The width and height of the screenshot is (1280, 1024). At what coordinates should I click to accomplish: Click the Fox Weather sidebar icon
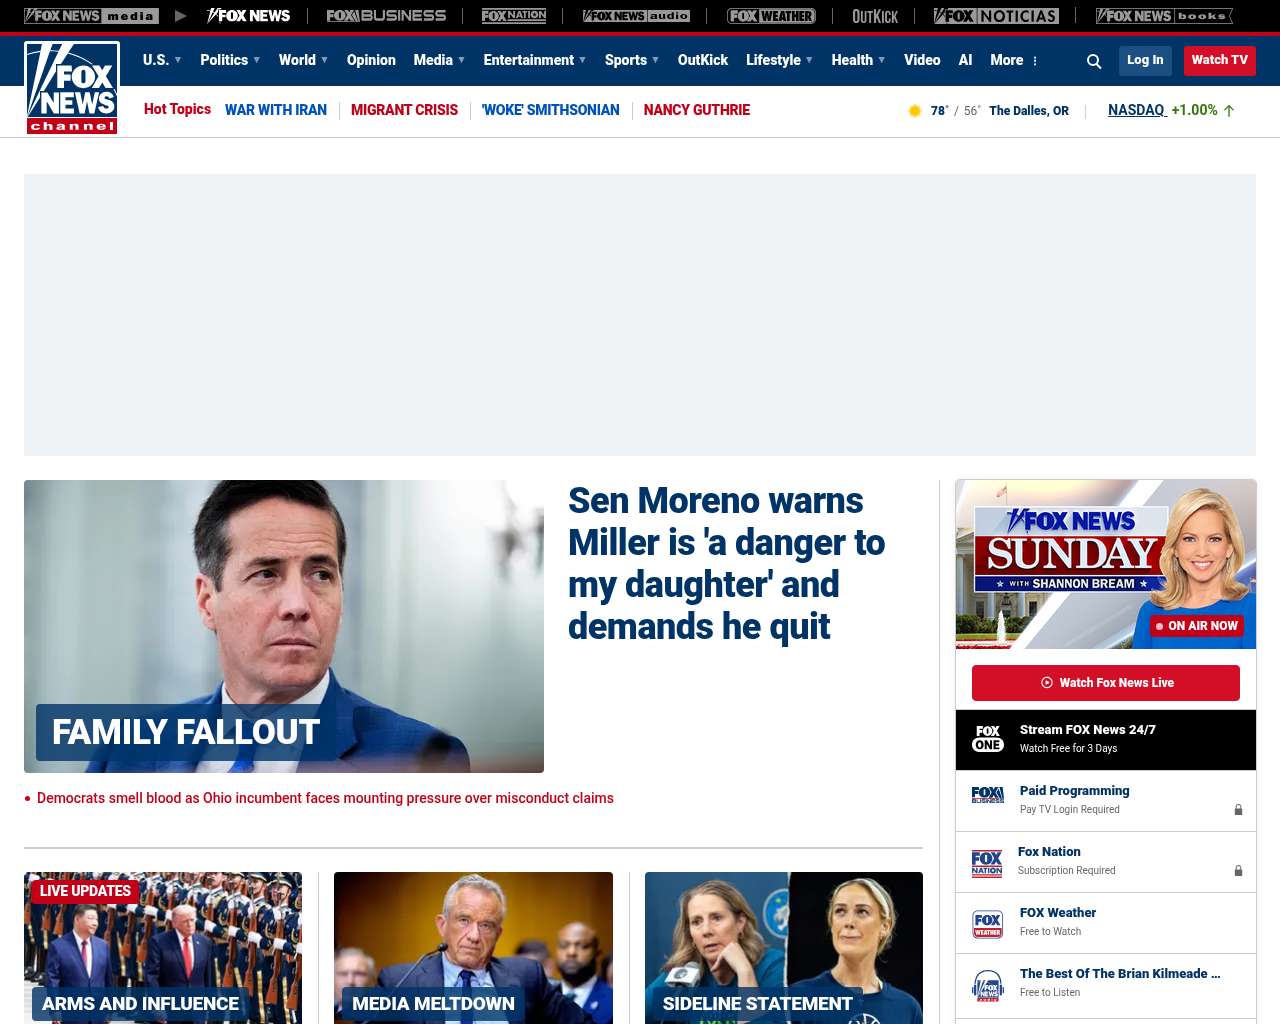click(988, 923)
